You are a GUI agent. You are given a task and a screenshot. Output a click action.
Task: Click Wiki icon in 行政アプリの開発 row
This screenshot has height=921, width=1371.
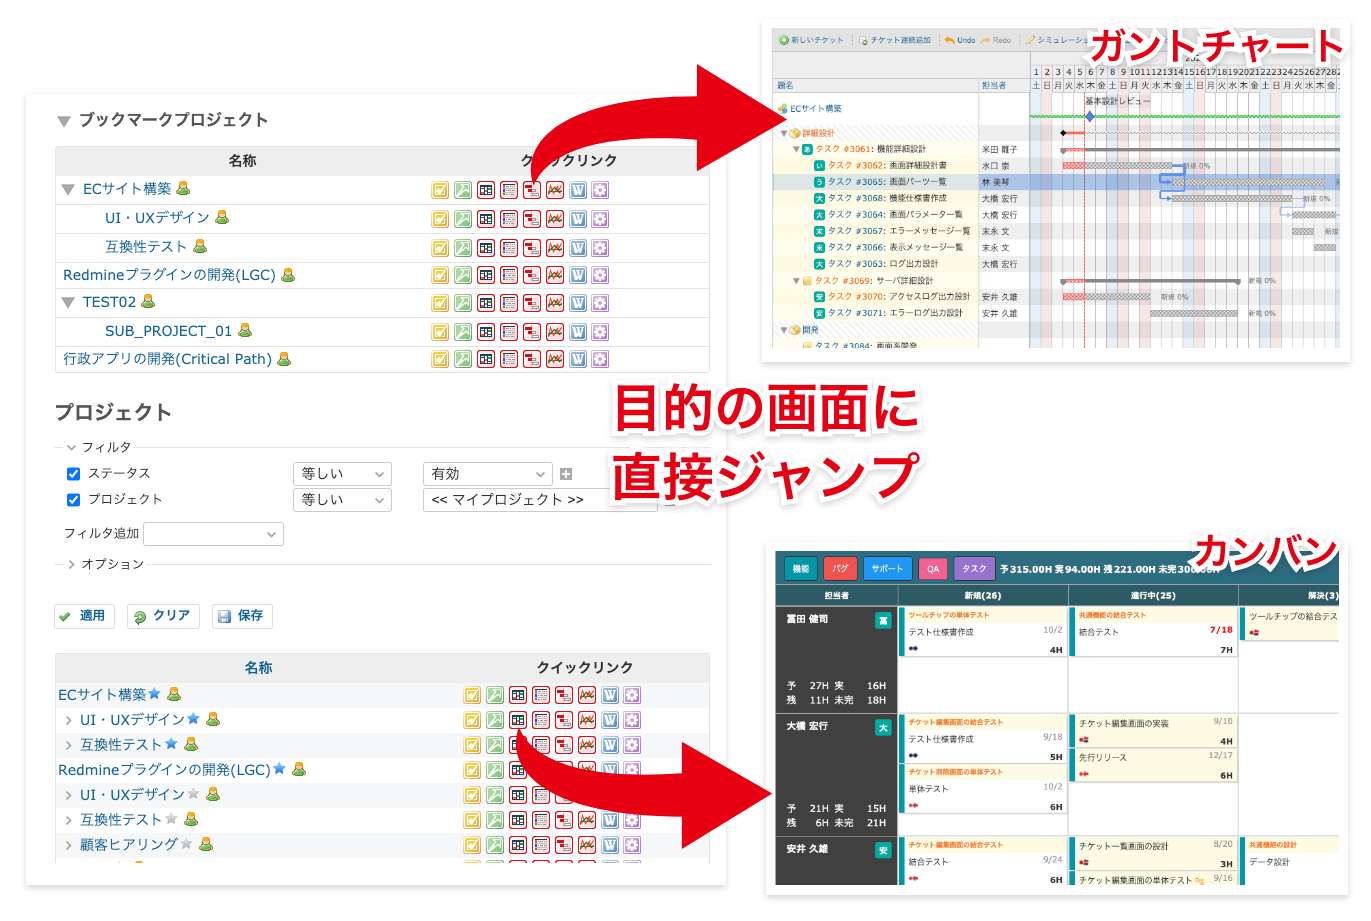[578, 359]
